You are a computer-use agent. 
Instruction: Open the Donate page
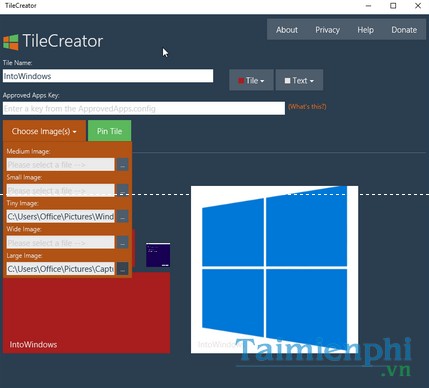(x=404, y=30)
